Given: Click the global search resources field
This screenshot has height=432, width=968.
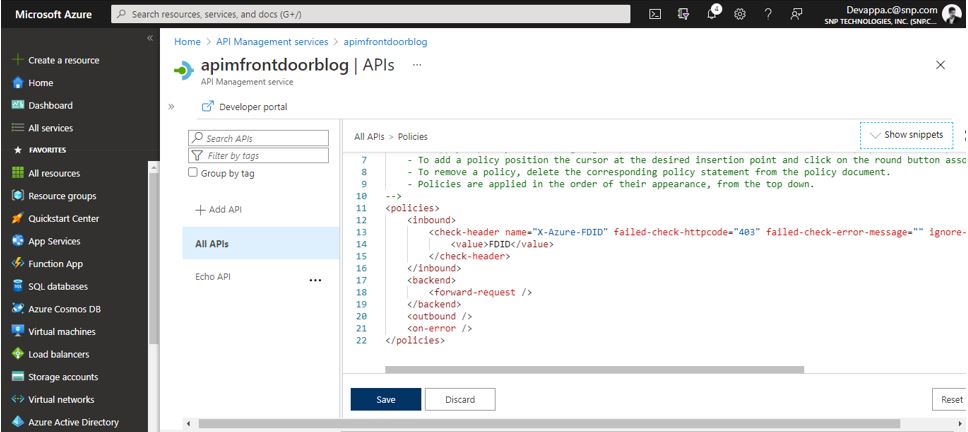Looking at the screenshot, I should pyautogui.click(x=370, y=14).
